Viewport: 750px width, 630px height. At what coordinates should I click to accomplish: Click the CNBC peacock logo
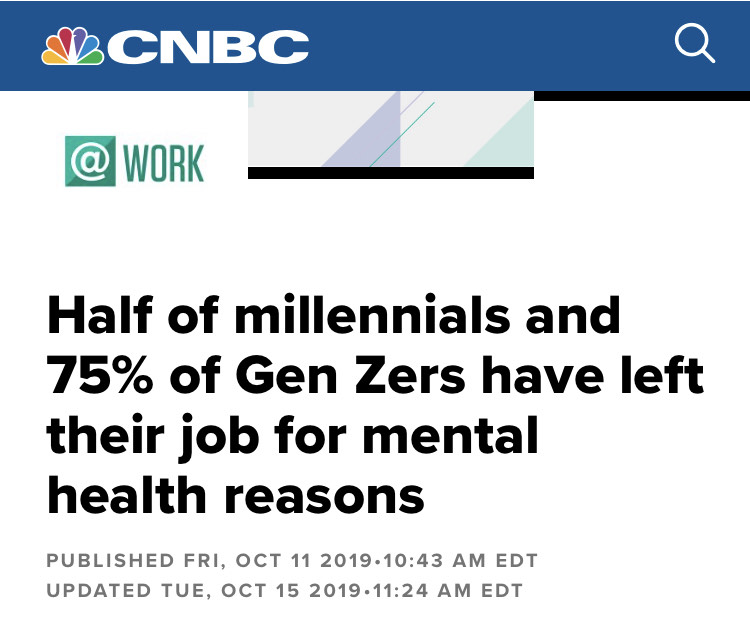[x=73, y=46]
